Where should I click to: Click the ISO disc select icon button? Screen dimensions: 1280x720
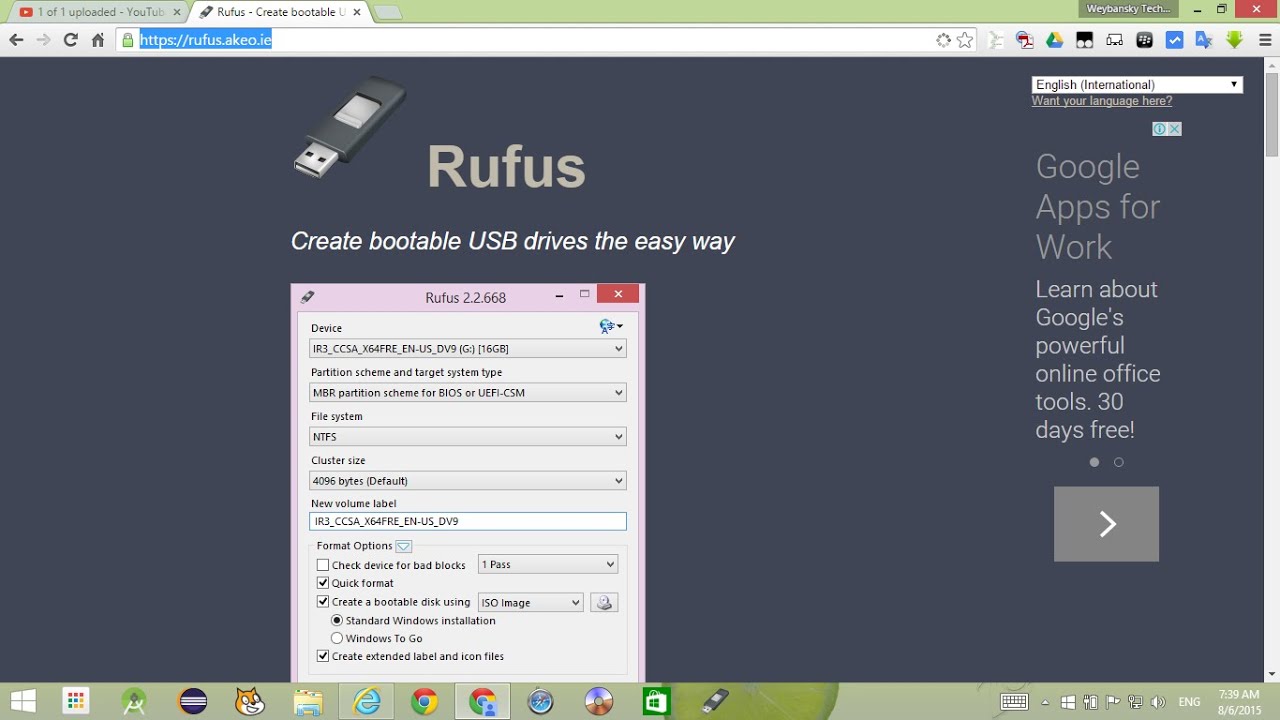(x=604, y=602)
